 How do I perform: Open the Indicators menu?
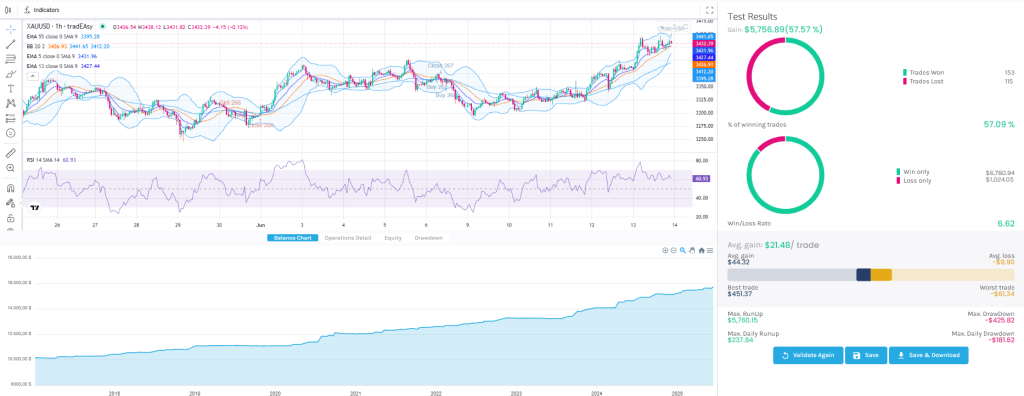point(40,10)
